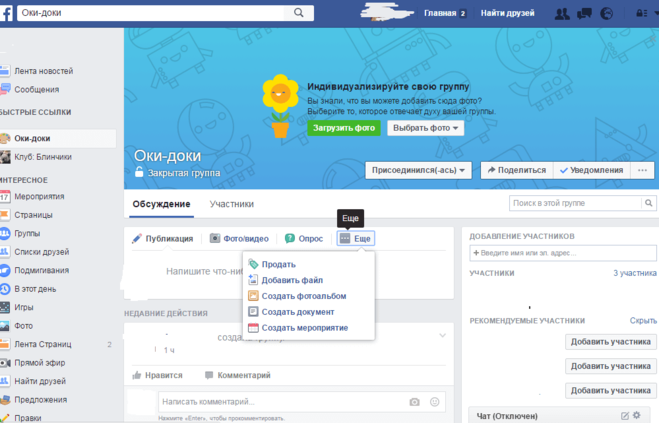Image resolution: width=659 pixels, height=423 pixels.
Task: Select Фото/видео composer tab
Action: tap(239, 238)
